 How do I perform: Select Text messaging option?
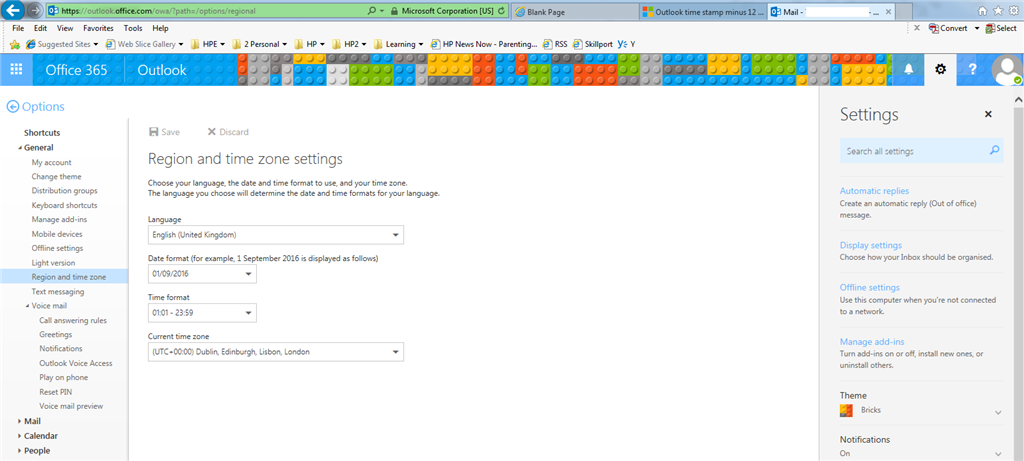[x=57, y=291]
